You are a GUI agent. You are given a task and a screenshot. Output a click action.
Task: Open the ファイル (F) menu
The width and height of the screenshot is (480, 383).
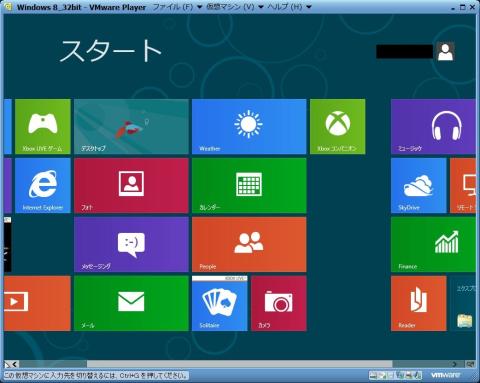(177, 7)
